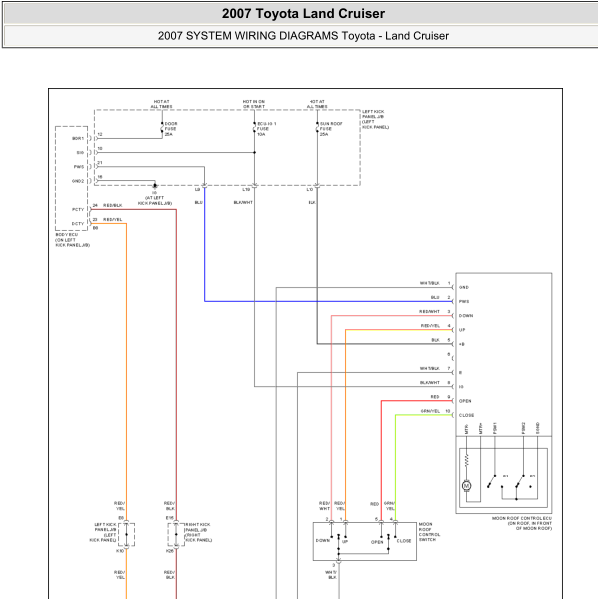The image size is (598, 599).
Task: Click the 'CLOSE' terminal on Moon Roof Control ECU
Action: pyautogui.click(x=467, y=415)
